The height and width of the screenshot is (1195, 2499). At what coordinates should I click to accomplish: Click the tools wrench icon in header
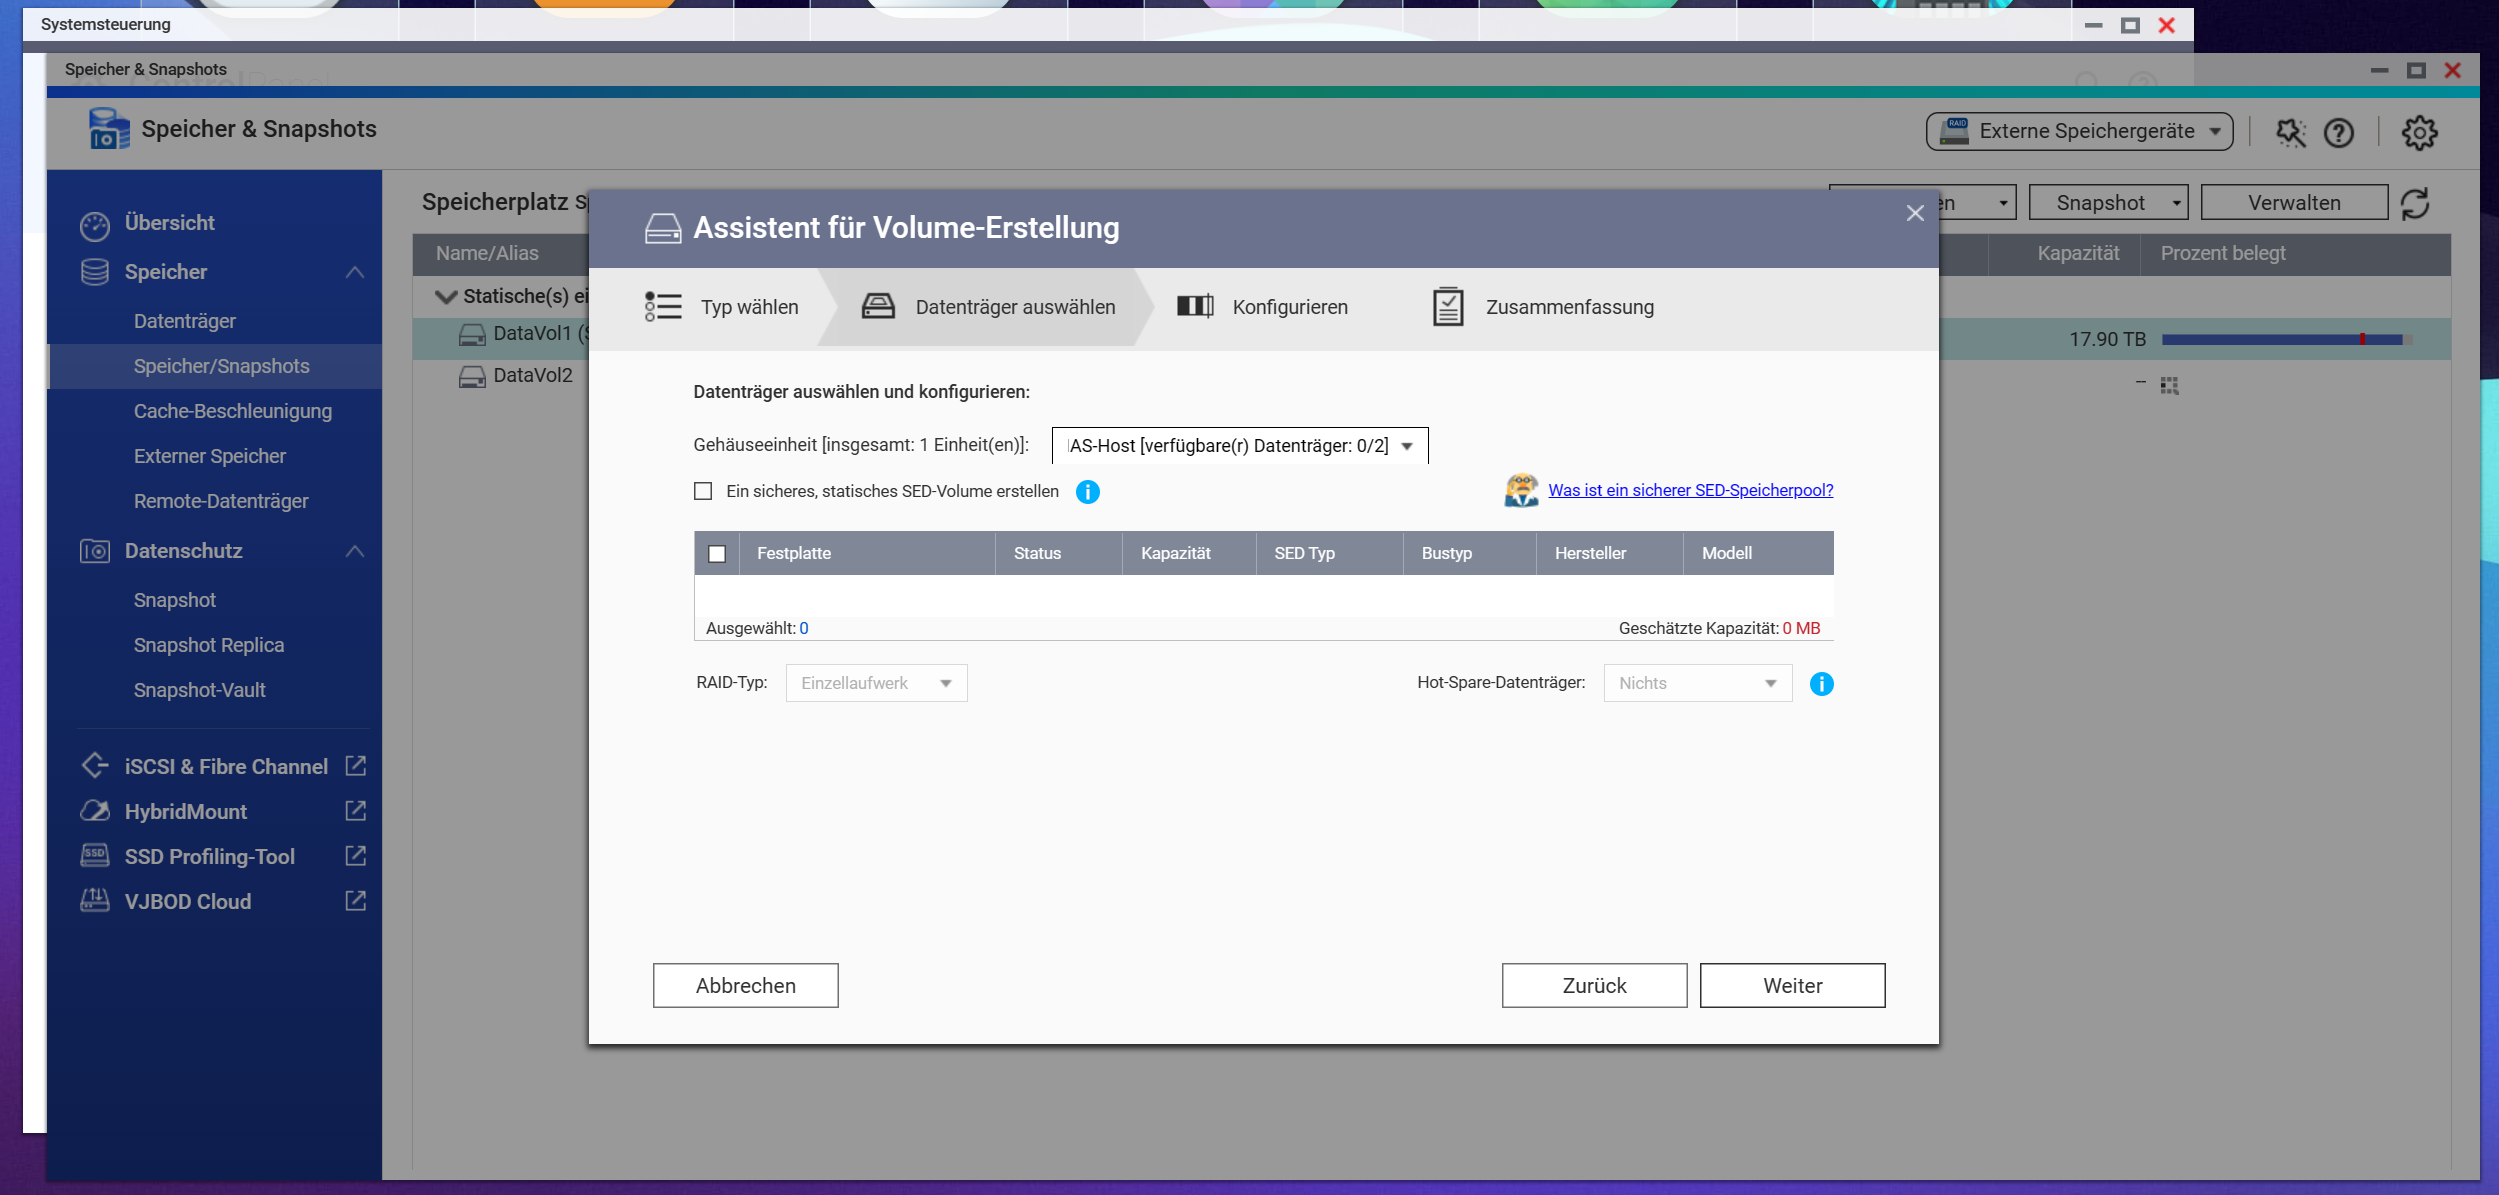(x=2290, y=132)
